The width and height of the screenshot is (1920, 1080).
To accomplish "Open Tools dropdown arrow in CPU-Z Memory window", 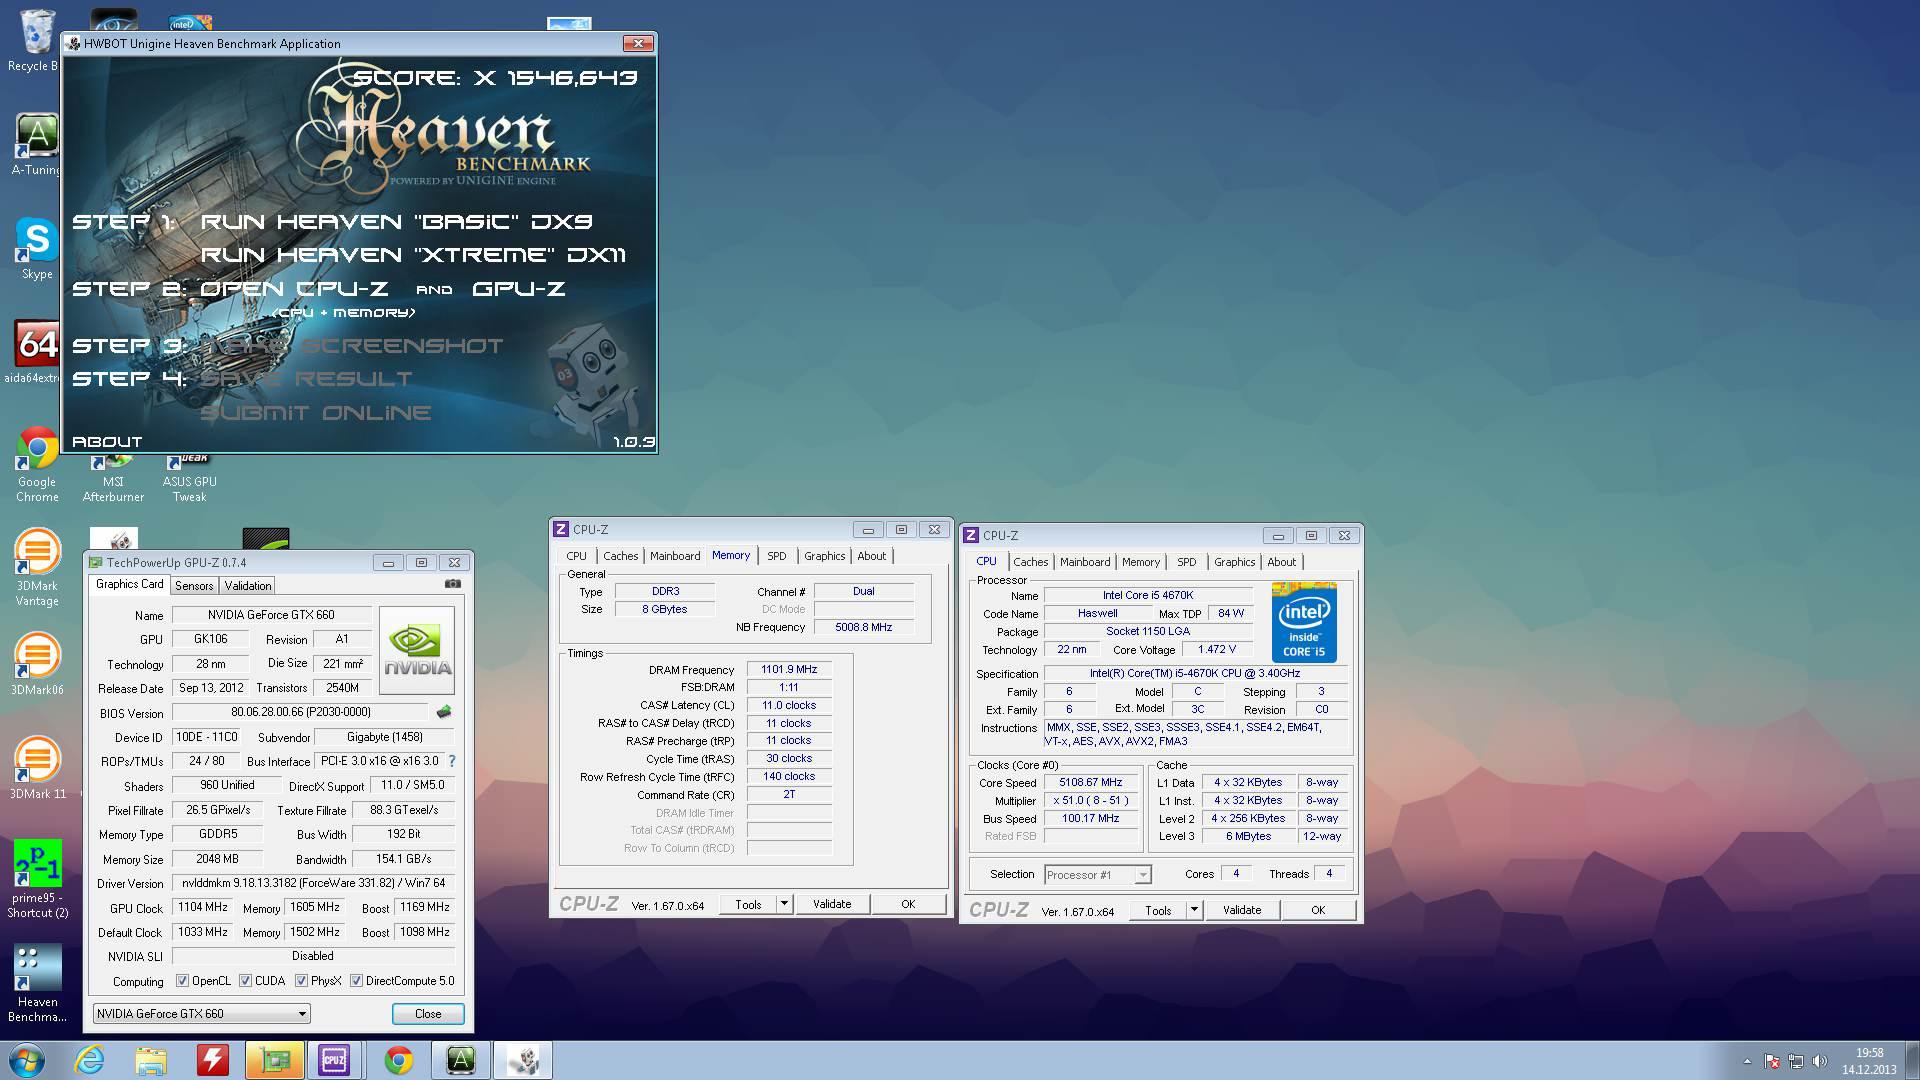I will click(x=784, y=904).
